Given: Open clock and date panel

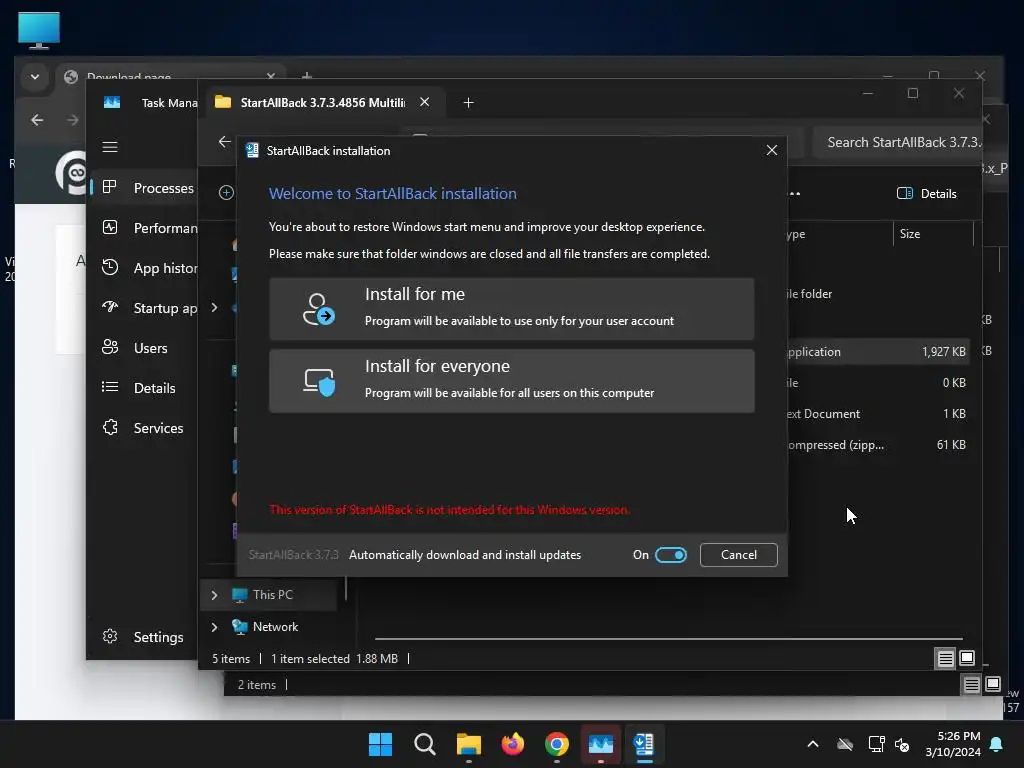Looking at the screenshot, I should (x=953, y=744).
